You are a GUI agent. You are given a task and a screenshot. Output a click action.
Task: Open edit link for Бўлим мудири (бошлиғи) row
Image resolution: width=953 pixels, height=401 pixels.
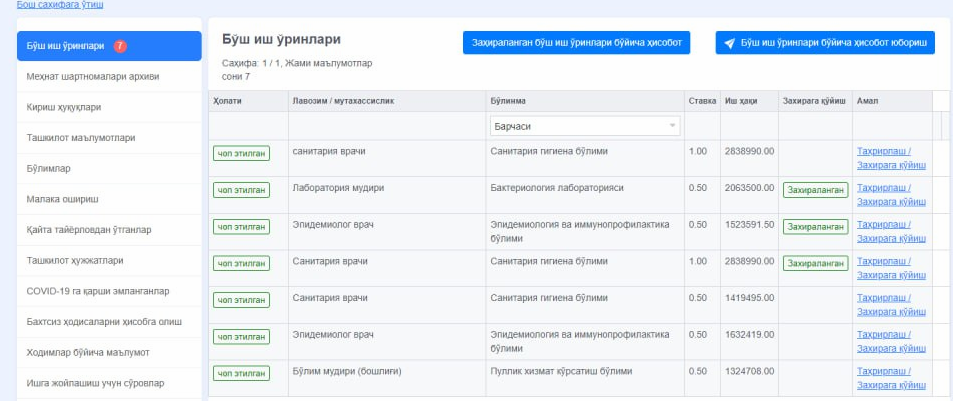pos(884,371)
